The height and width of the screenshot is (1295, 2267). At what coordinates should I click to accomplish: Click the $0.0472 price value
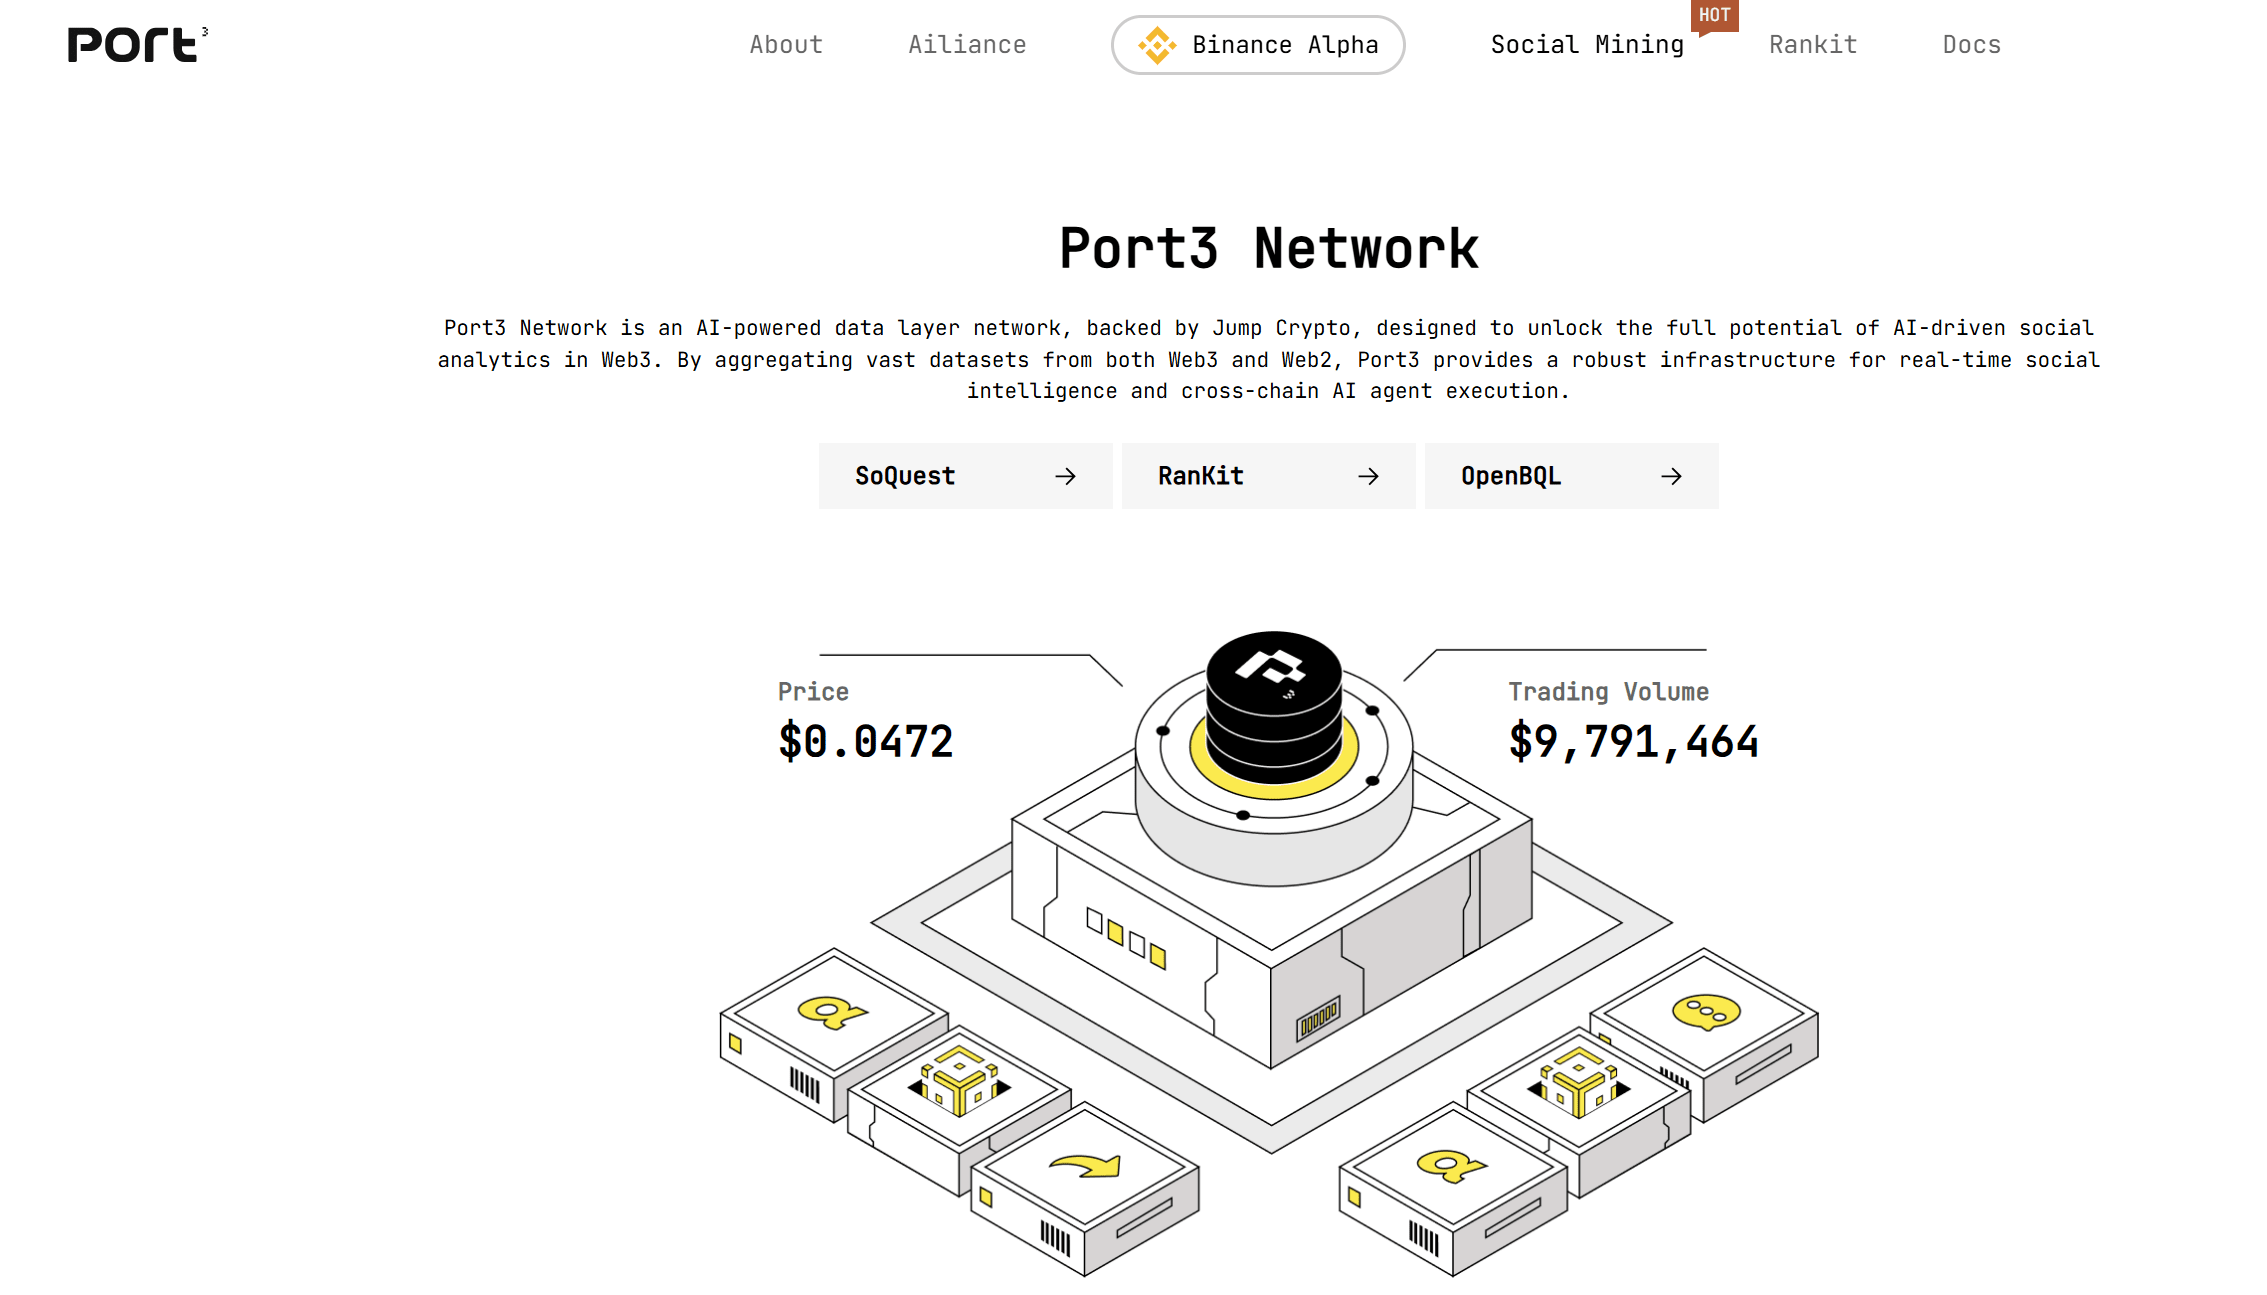pyautogui.click(x=866, y=742)
